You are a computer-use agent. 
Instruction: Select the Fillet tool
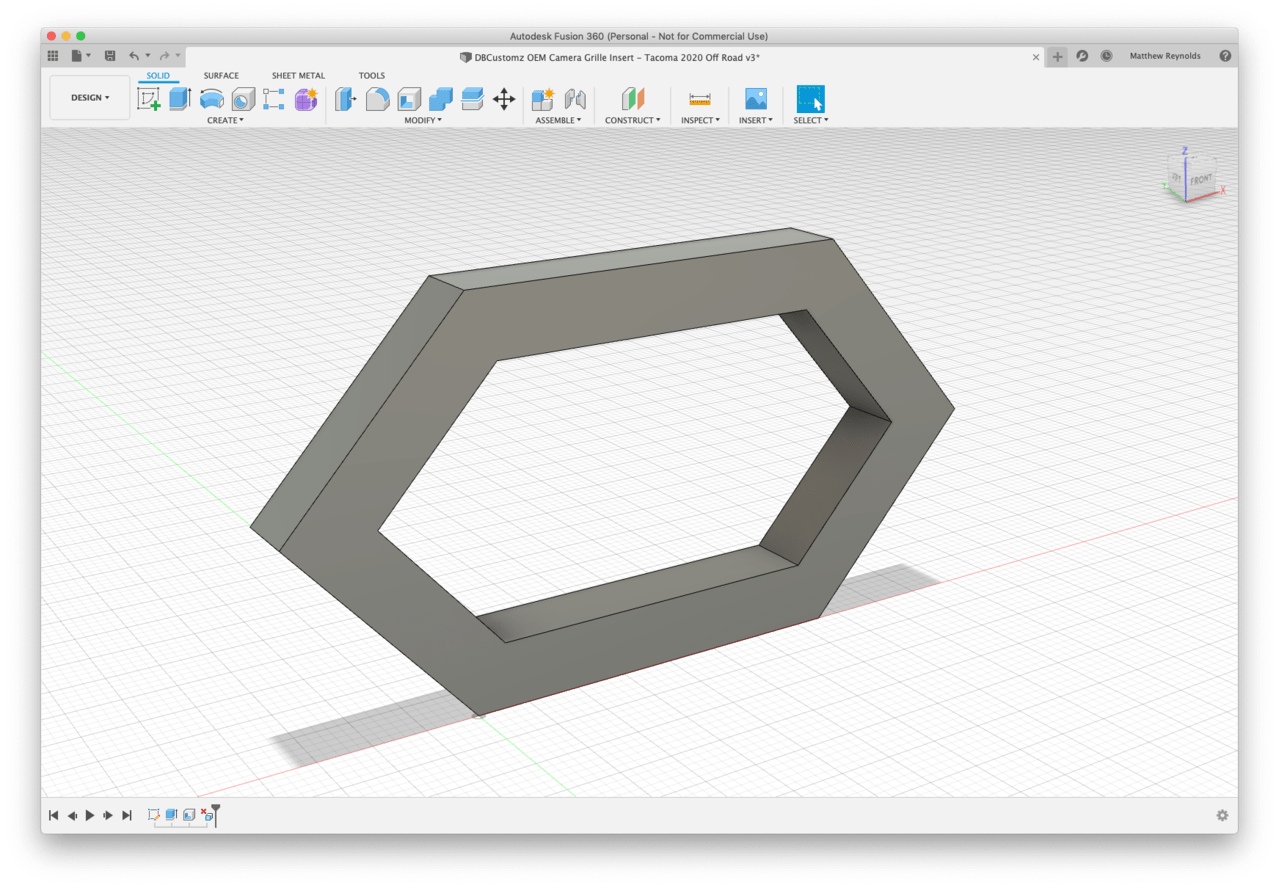pyautogui.click(x=377, y=99)
